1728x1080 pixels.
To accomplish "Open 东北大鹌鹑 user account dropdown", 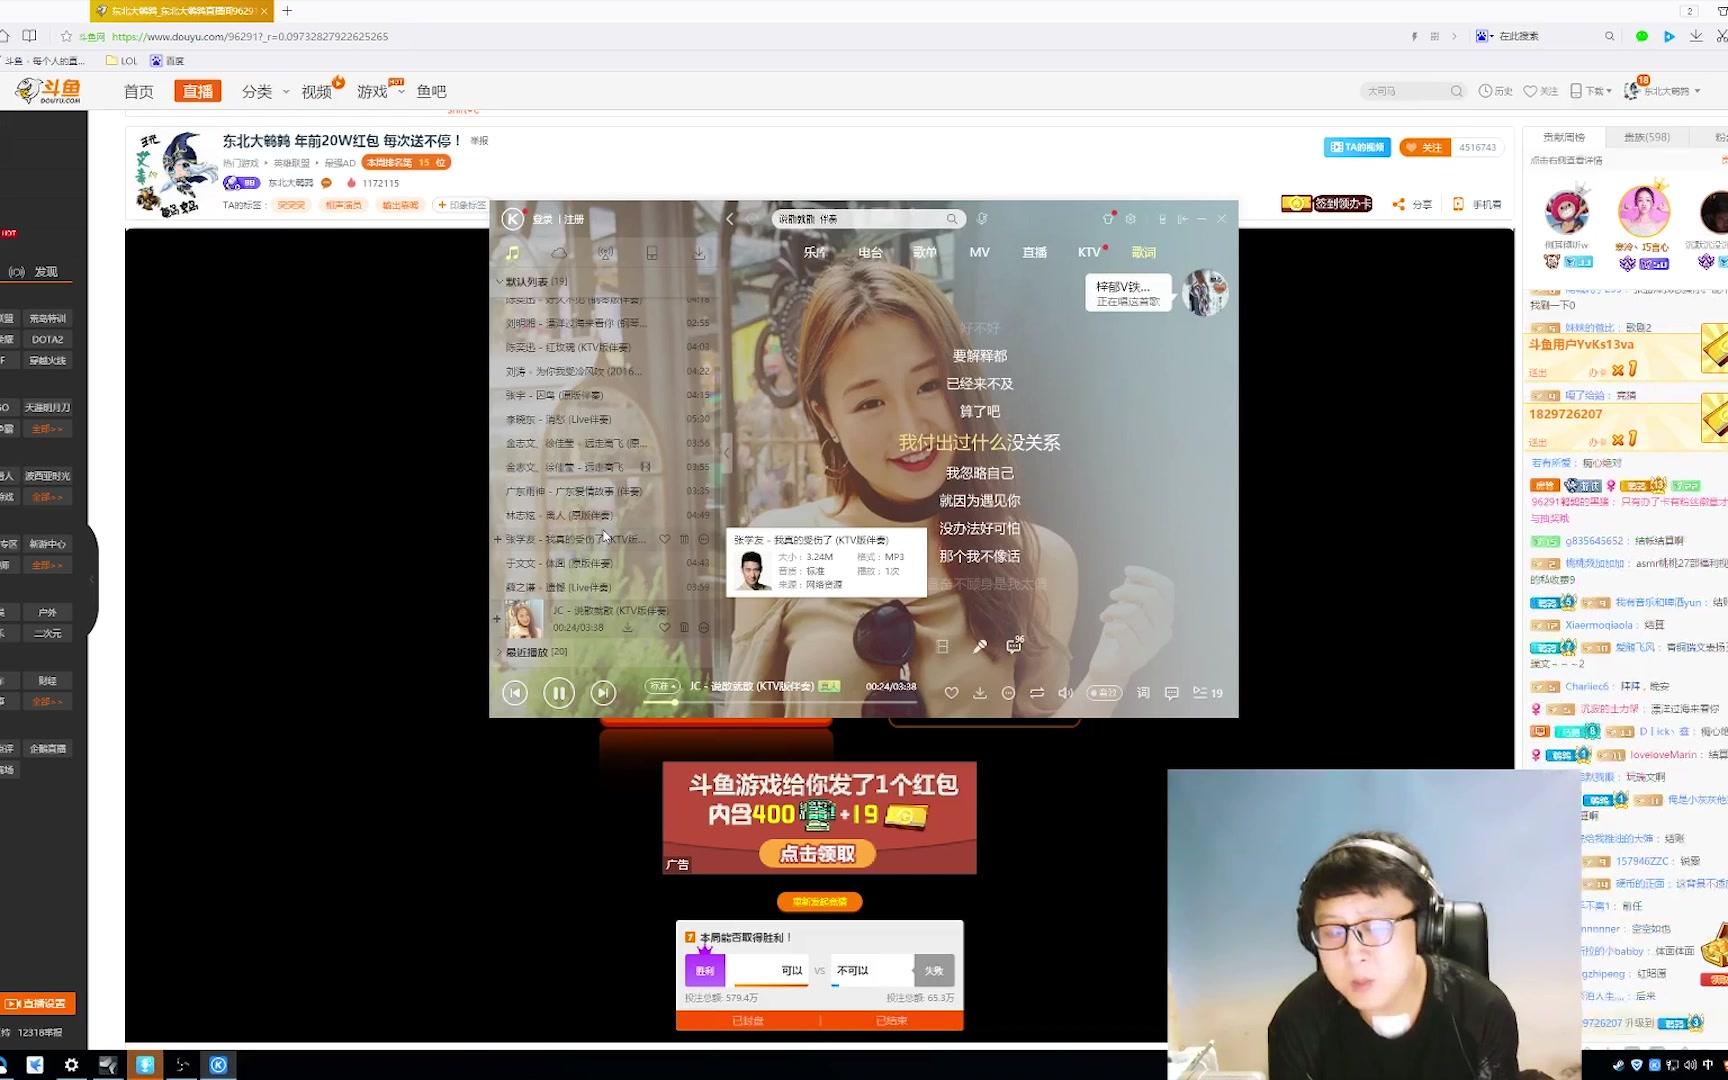I will click(x=1662, y=91).
